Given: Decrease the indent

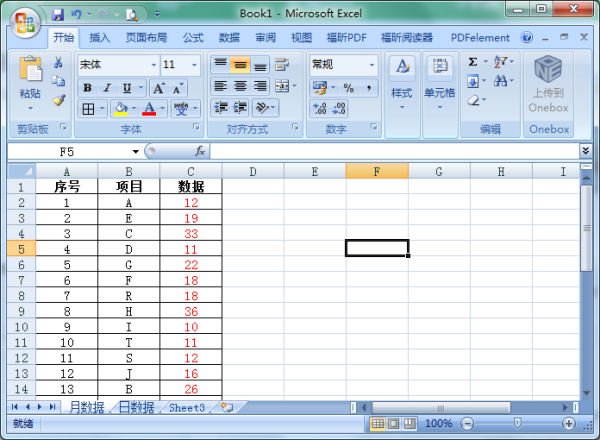Looking at the screenshot, I should tap(221, 108).
